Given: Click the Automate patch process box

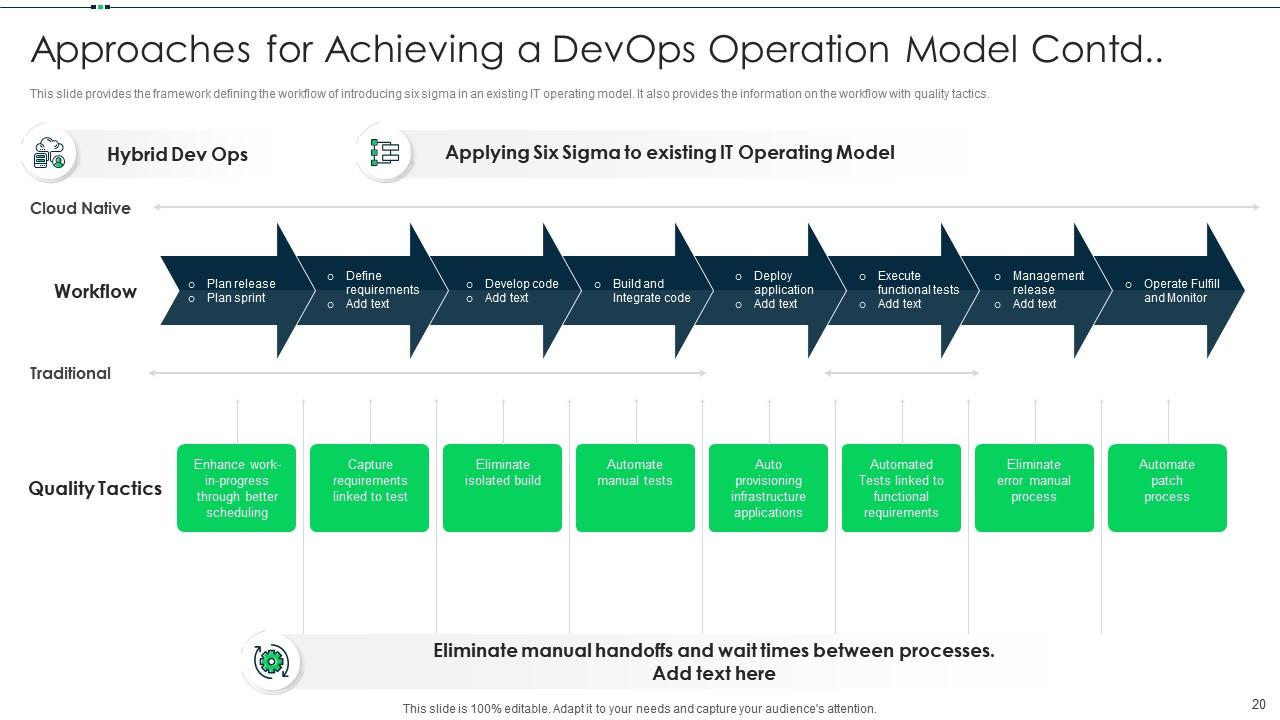Looking at the screenshot, I should click(1166, 487).
